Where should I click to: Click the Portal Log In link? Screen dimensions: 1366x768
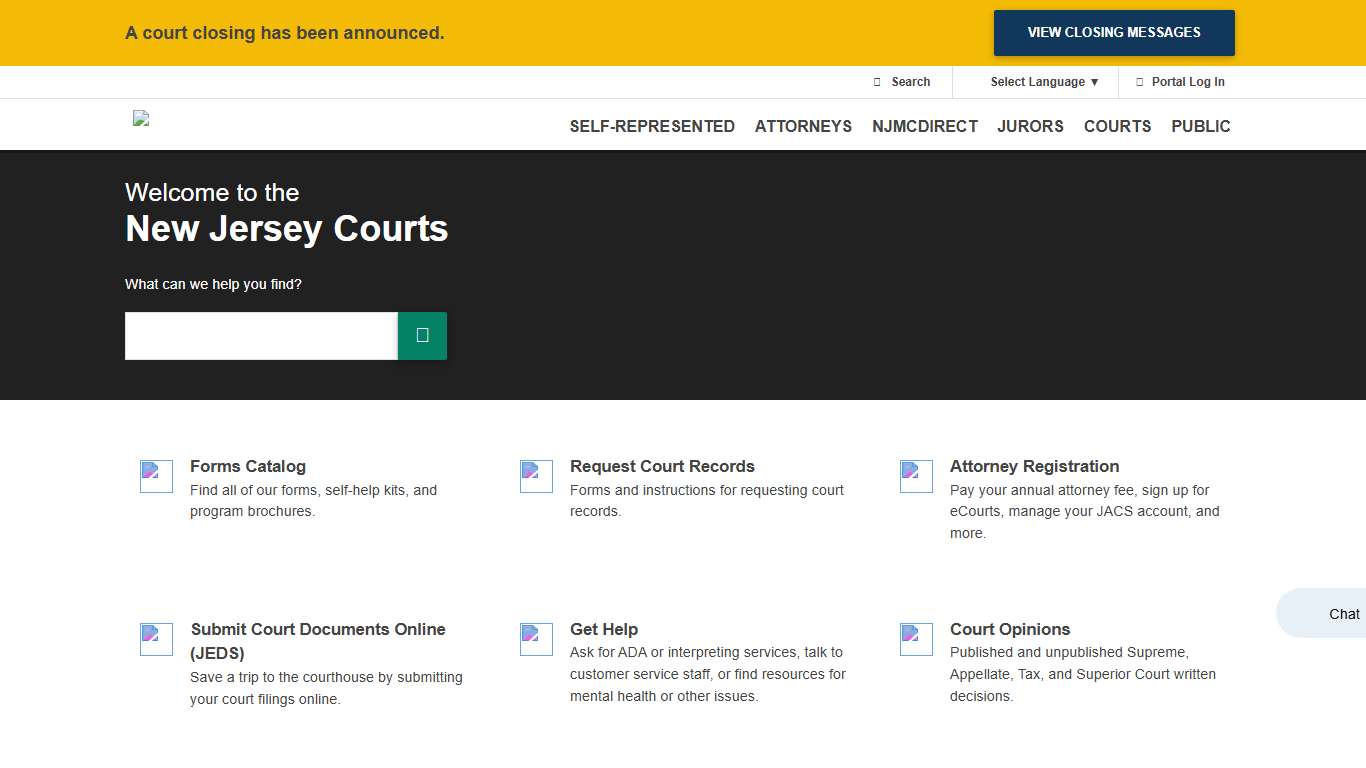pos(1188,81)
